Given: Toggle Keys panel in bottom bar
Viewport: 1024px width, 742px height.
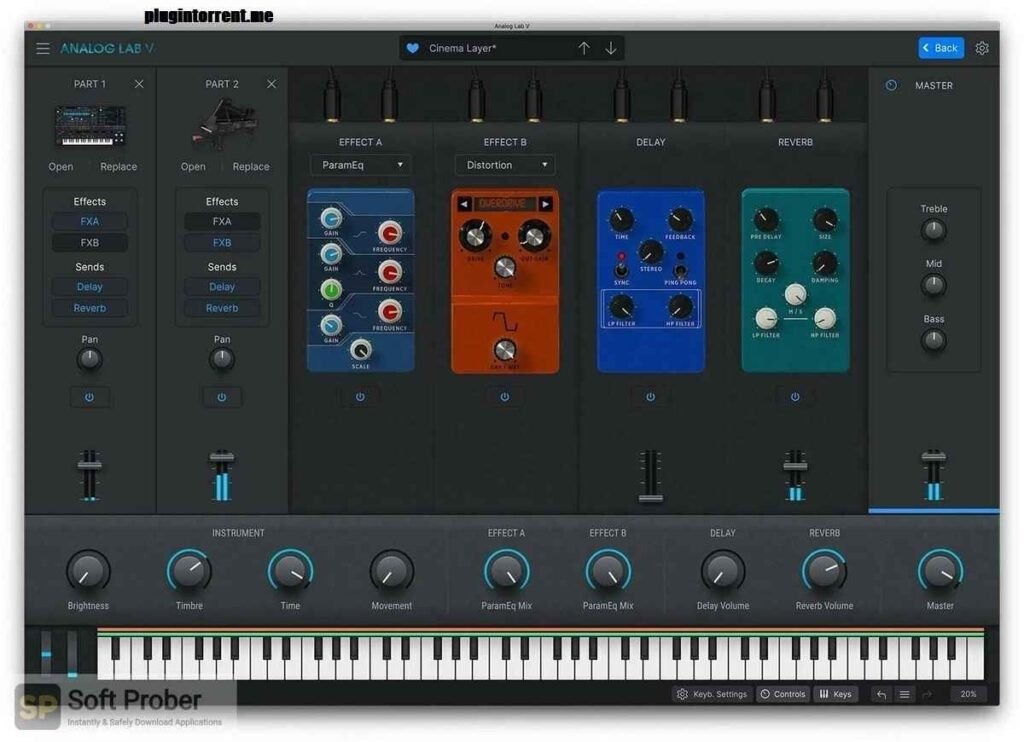Looking at the screenshot, I should coord(835,694).
